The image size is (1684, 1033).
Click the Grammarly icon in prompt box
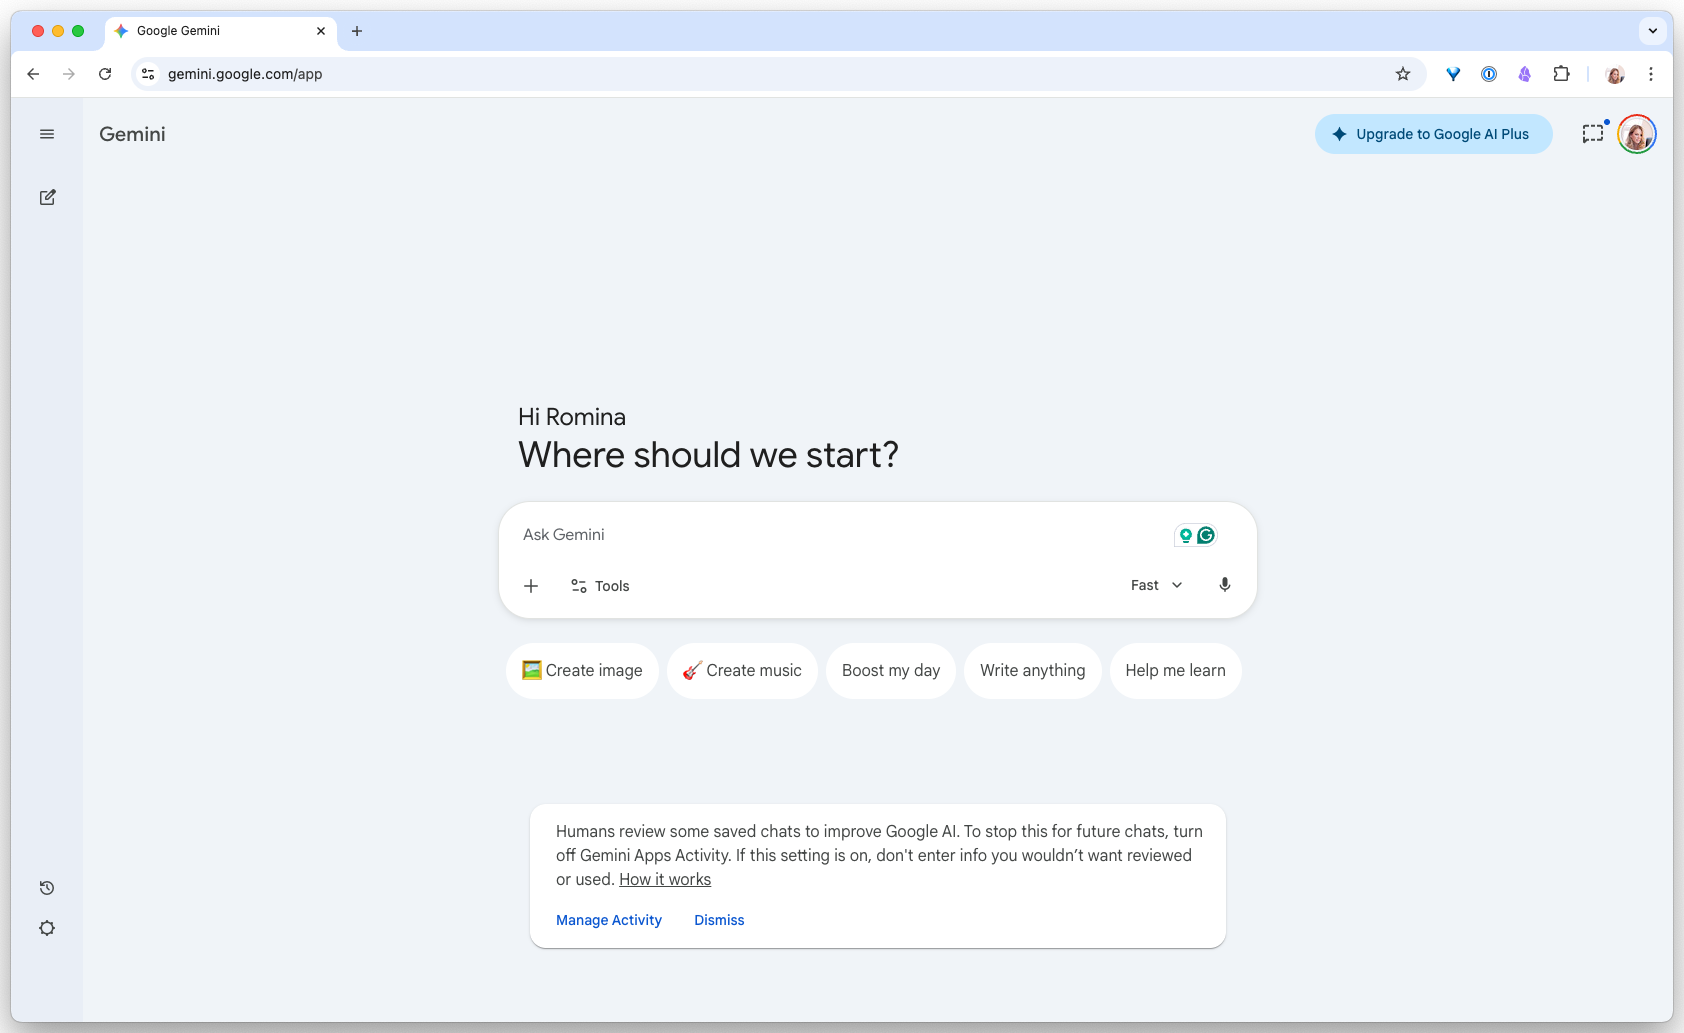coord(1206,535)
